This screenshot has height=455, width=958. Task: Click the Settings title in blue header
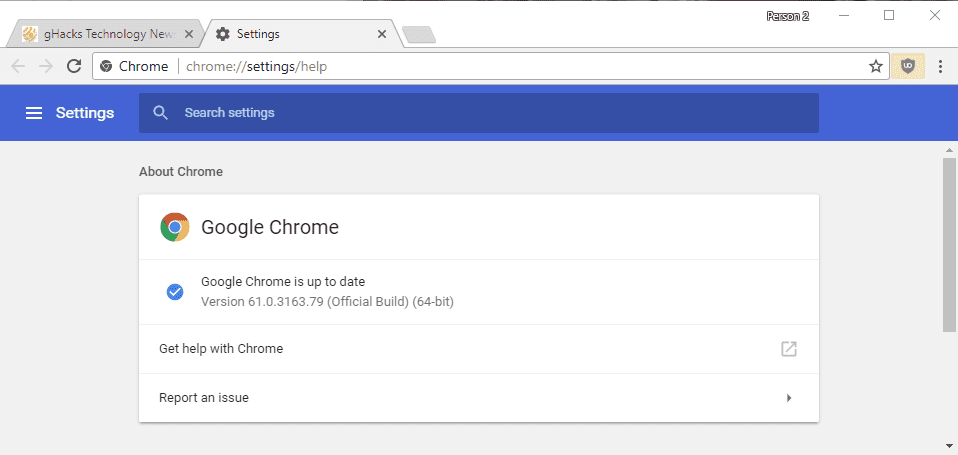click(85, 113)
